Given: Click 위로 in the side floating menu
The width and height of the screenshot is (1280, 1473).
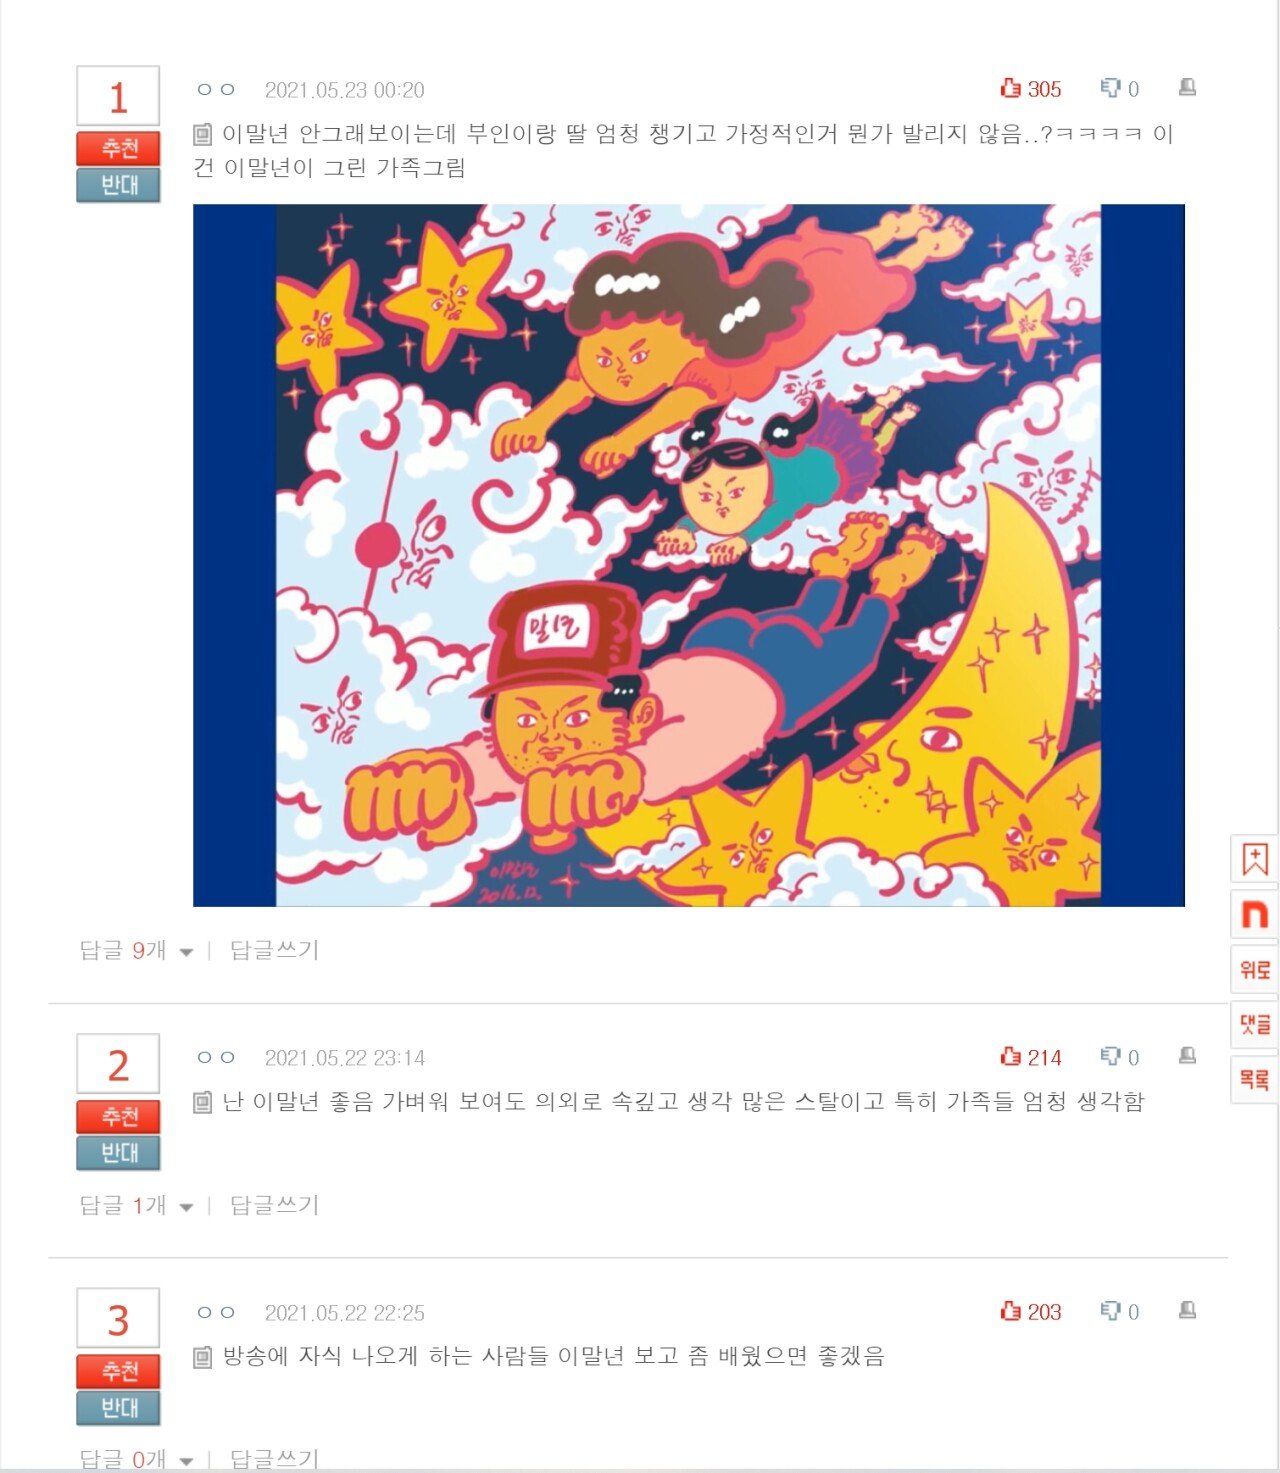Looking at the screenshot, I should click(1255, 969).
